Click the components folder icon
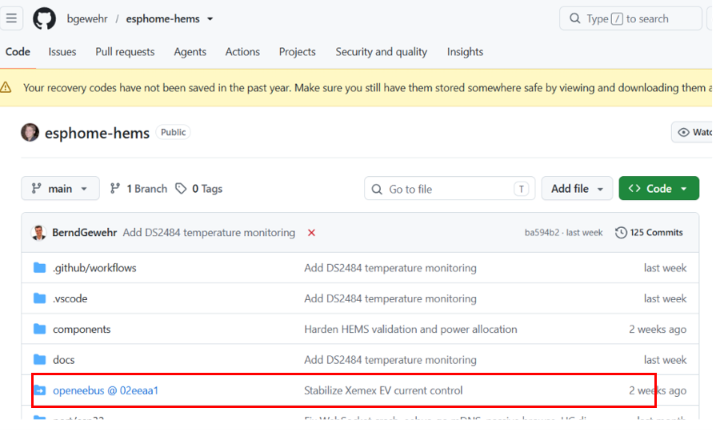 click(x=40, y=329)
